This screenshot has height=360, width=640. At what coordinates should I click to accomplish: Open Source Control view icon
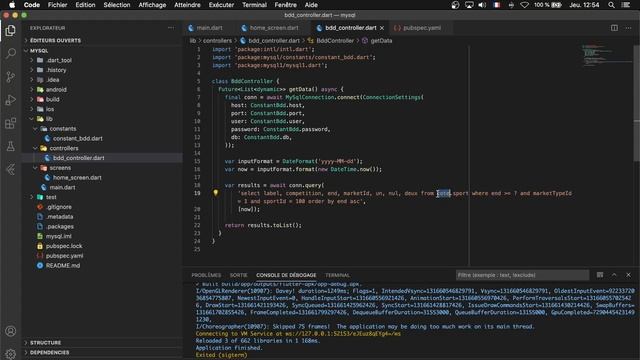coord(11,77)
